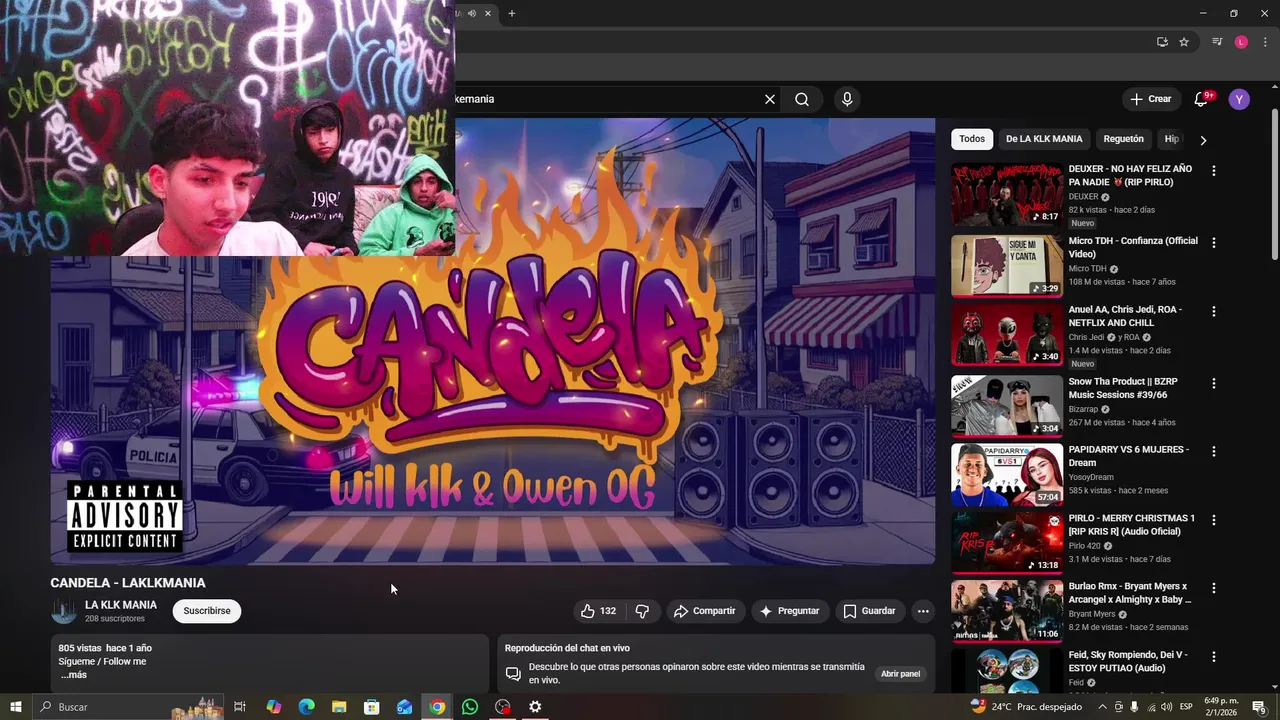The height and width of the screenshot is (720, 1280).
Task: Select the Hip filter chip
Action: 1171,139
